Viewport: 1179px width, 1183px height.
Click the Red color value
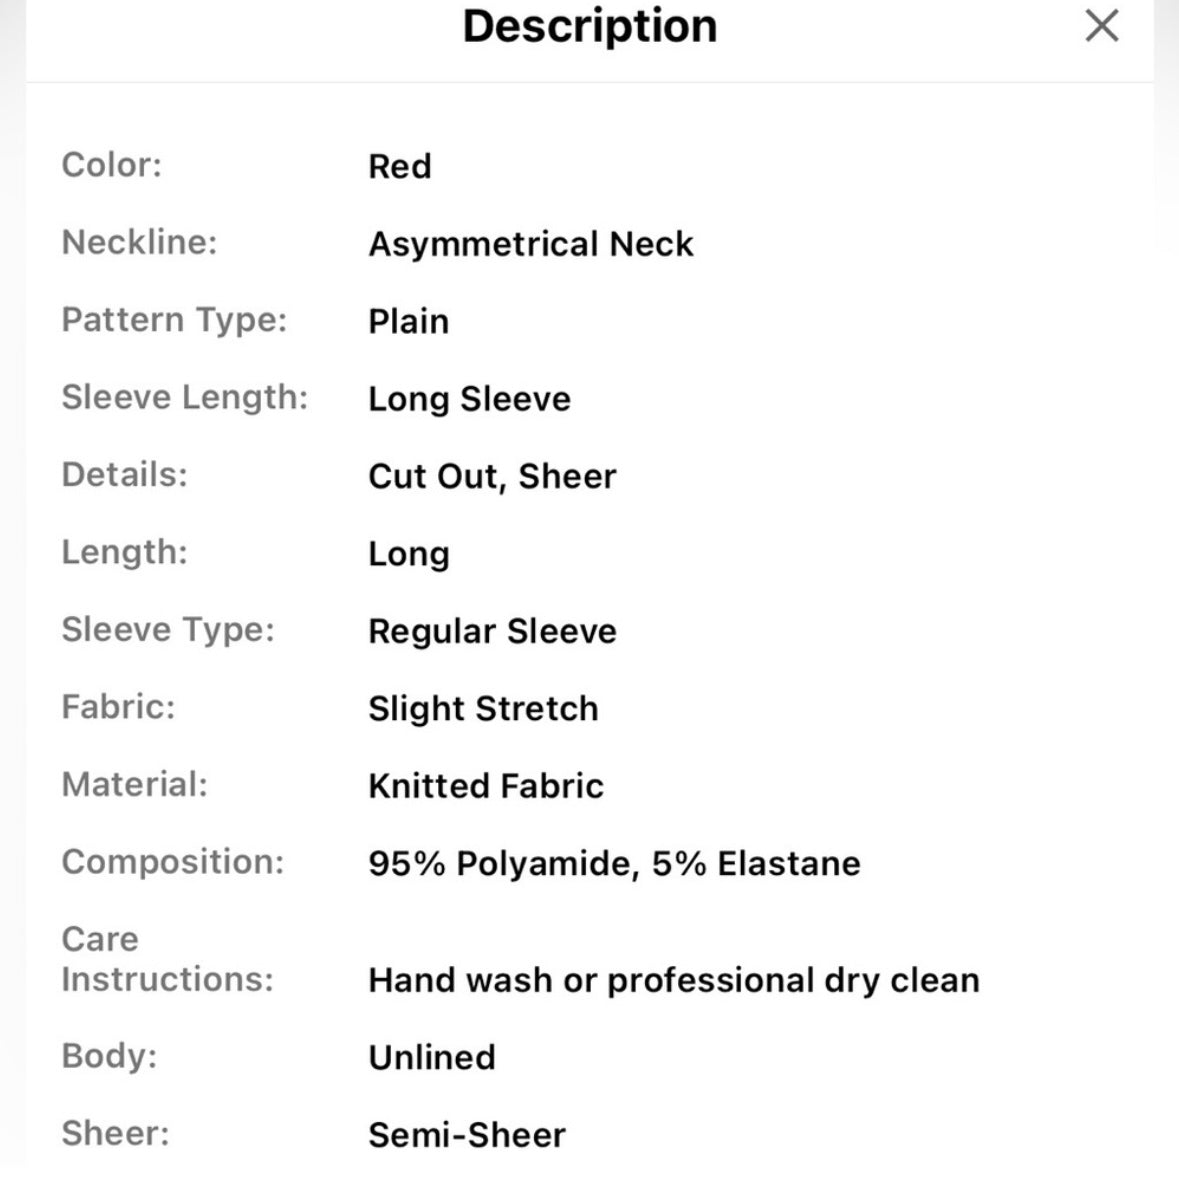click(400, 167)
